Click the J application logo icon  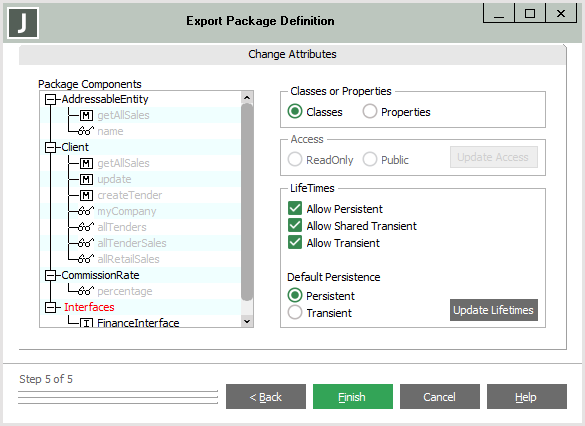point(23,23)
